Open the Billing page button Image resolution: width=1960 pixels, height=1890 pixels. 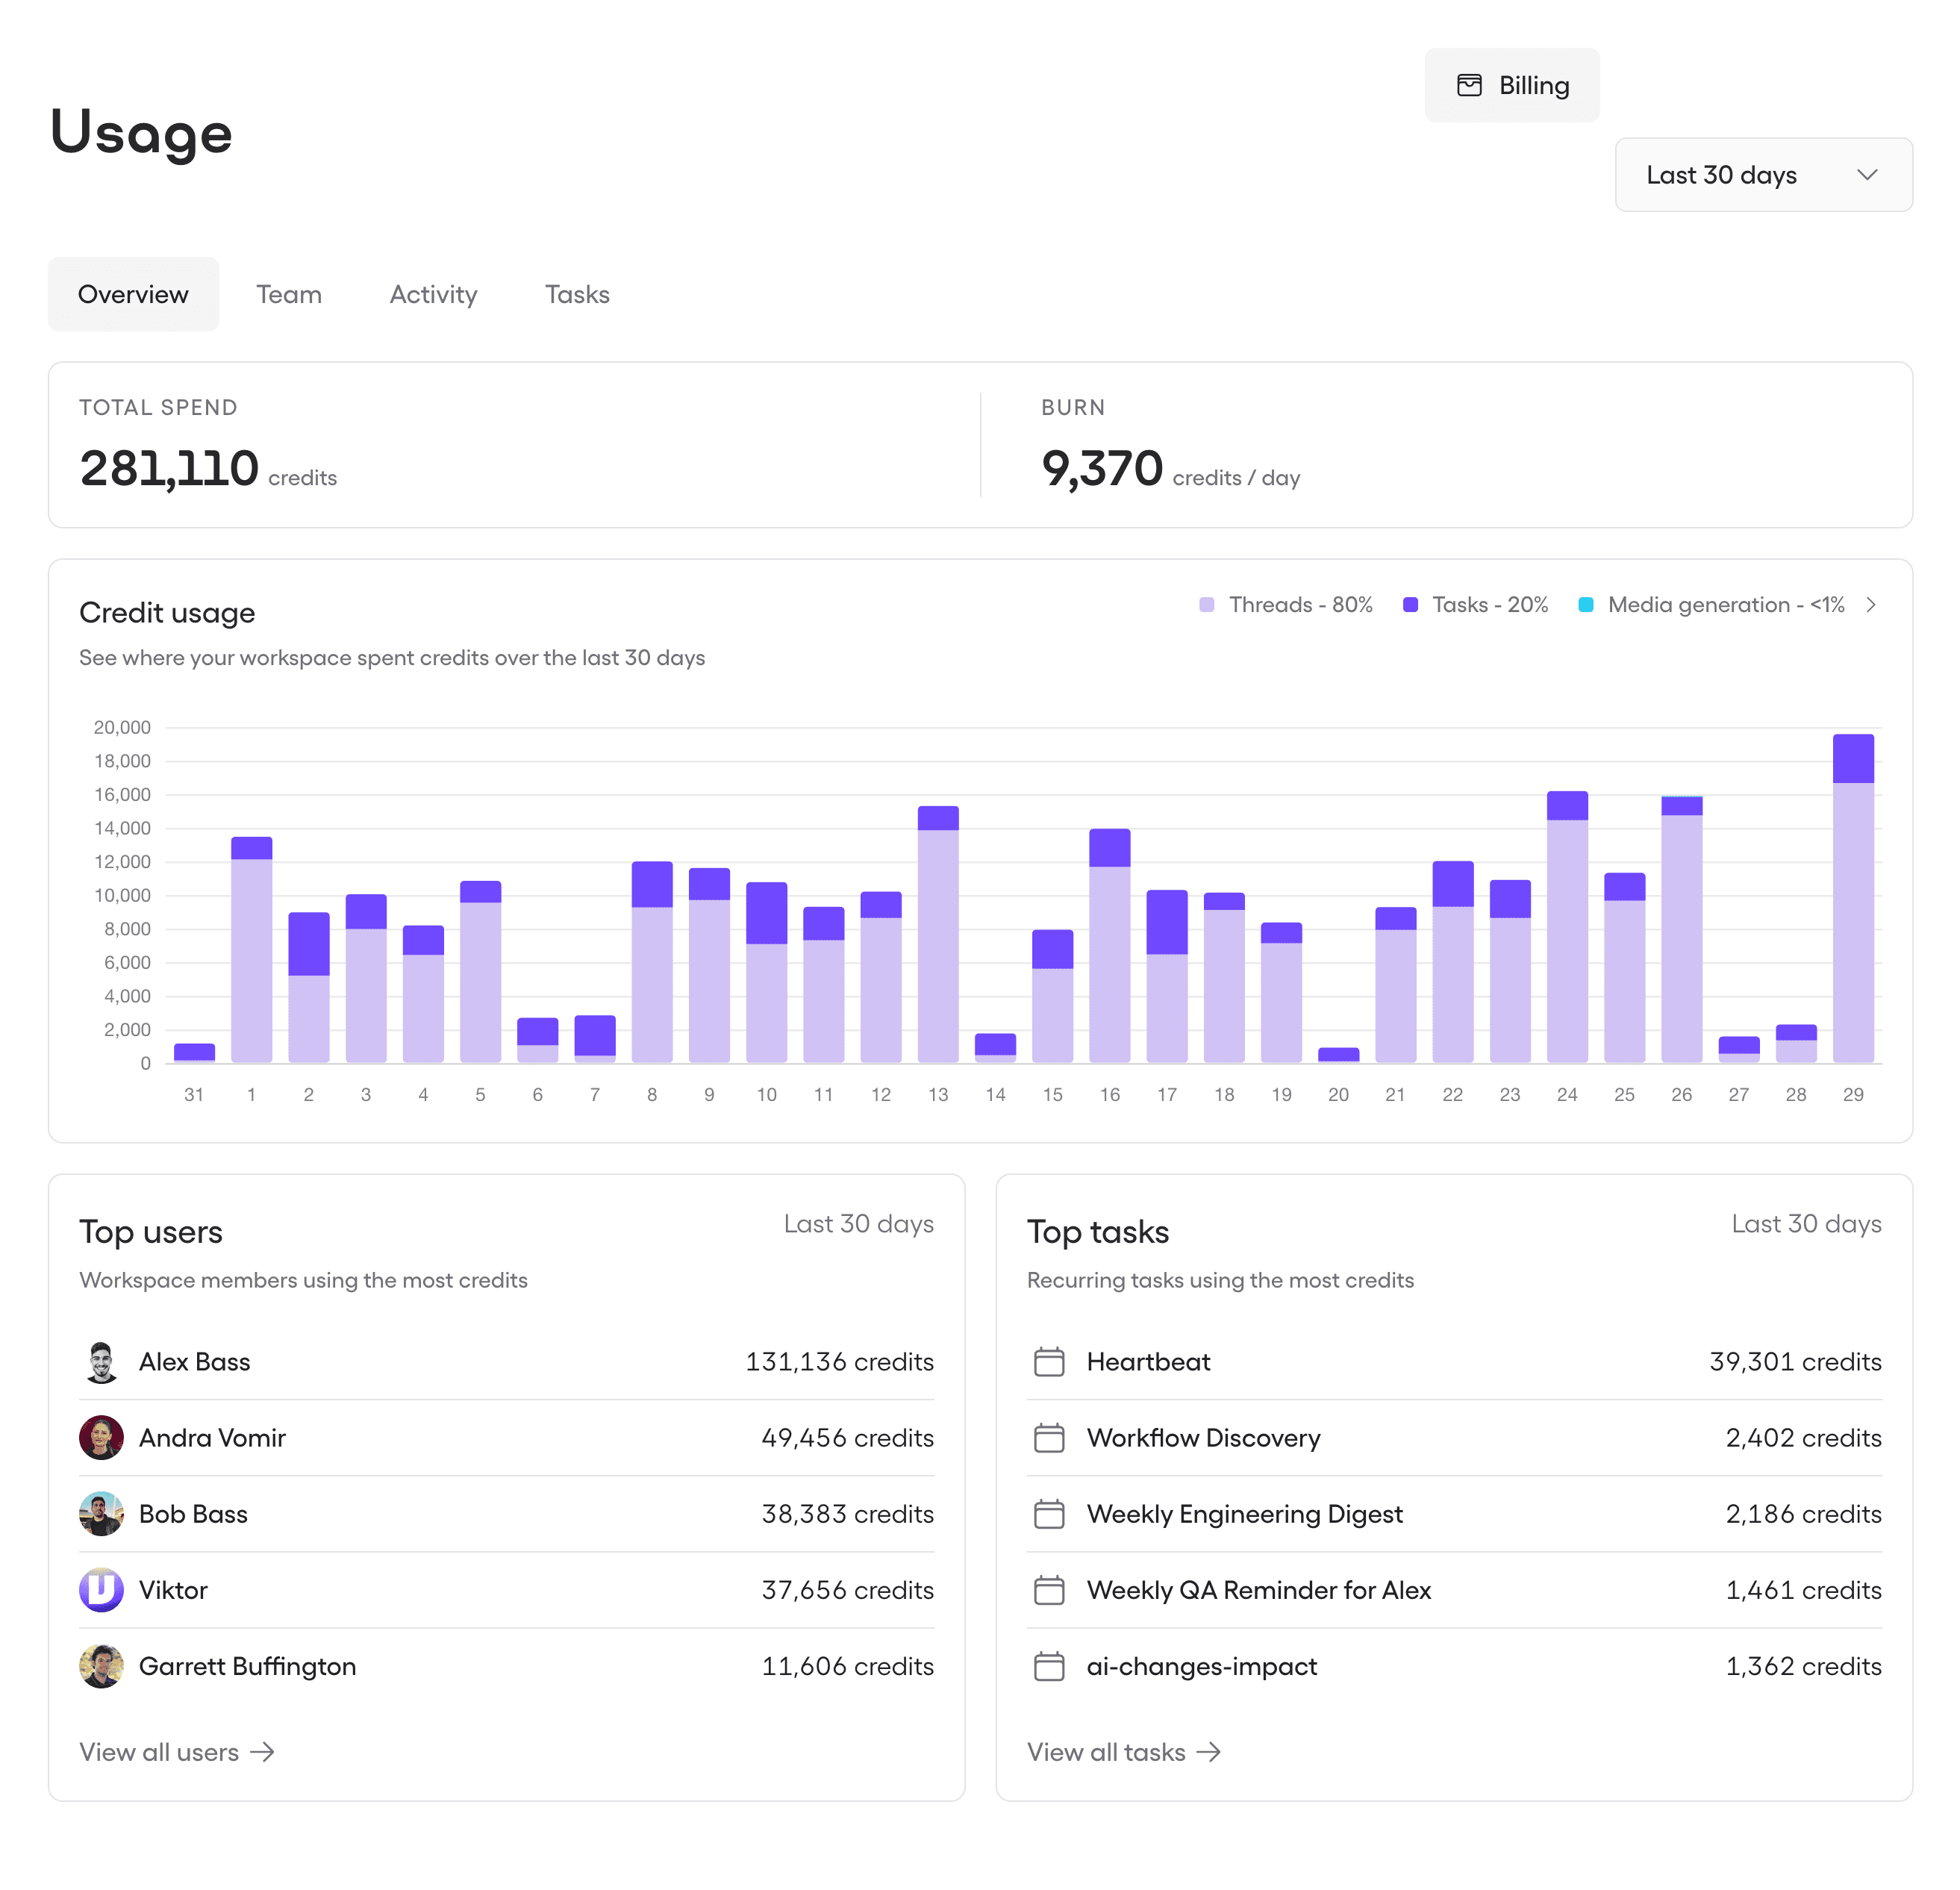[1511, 85]
